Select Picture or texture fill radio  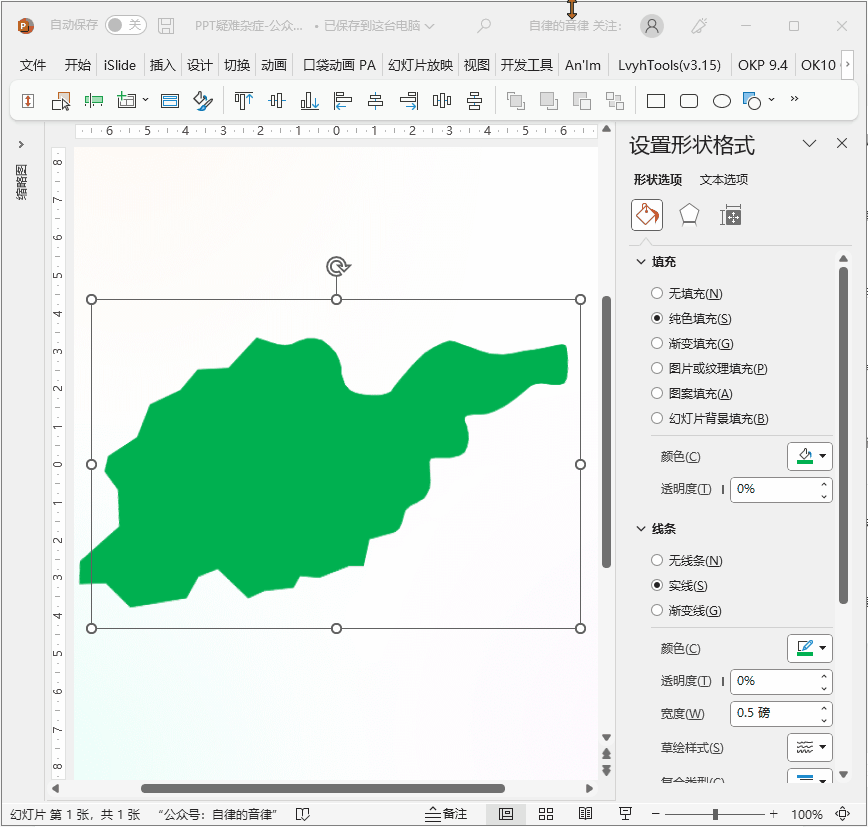[x=657, y=368]
